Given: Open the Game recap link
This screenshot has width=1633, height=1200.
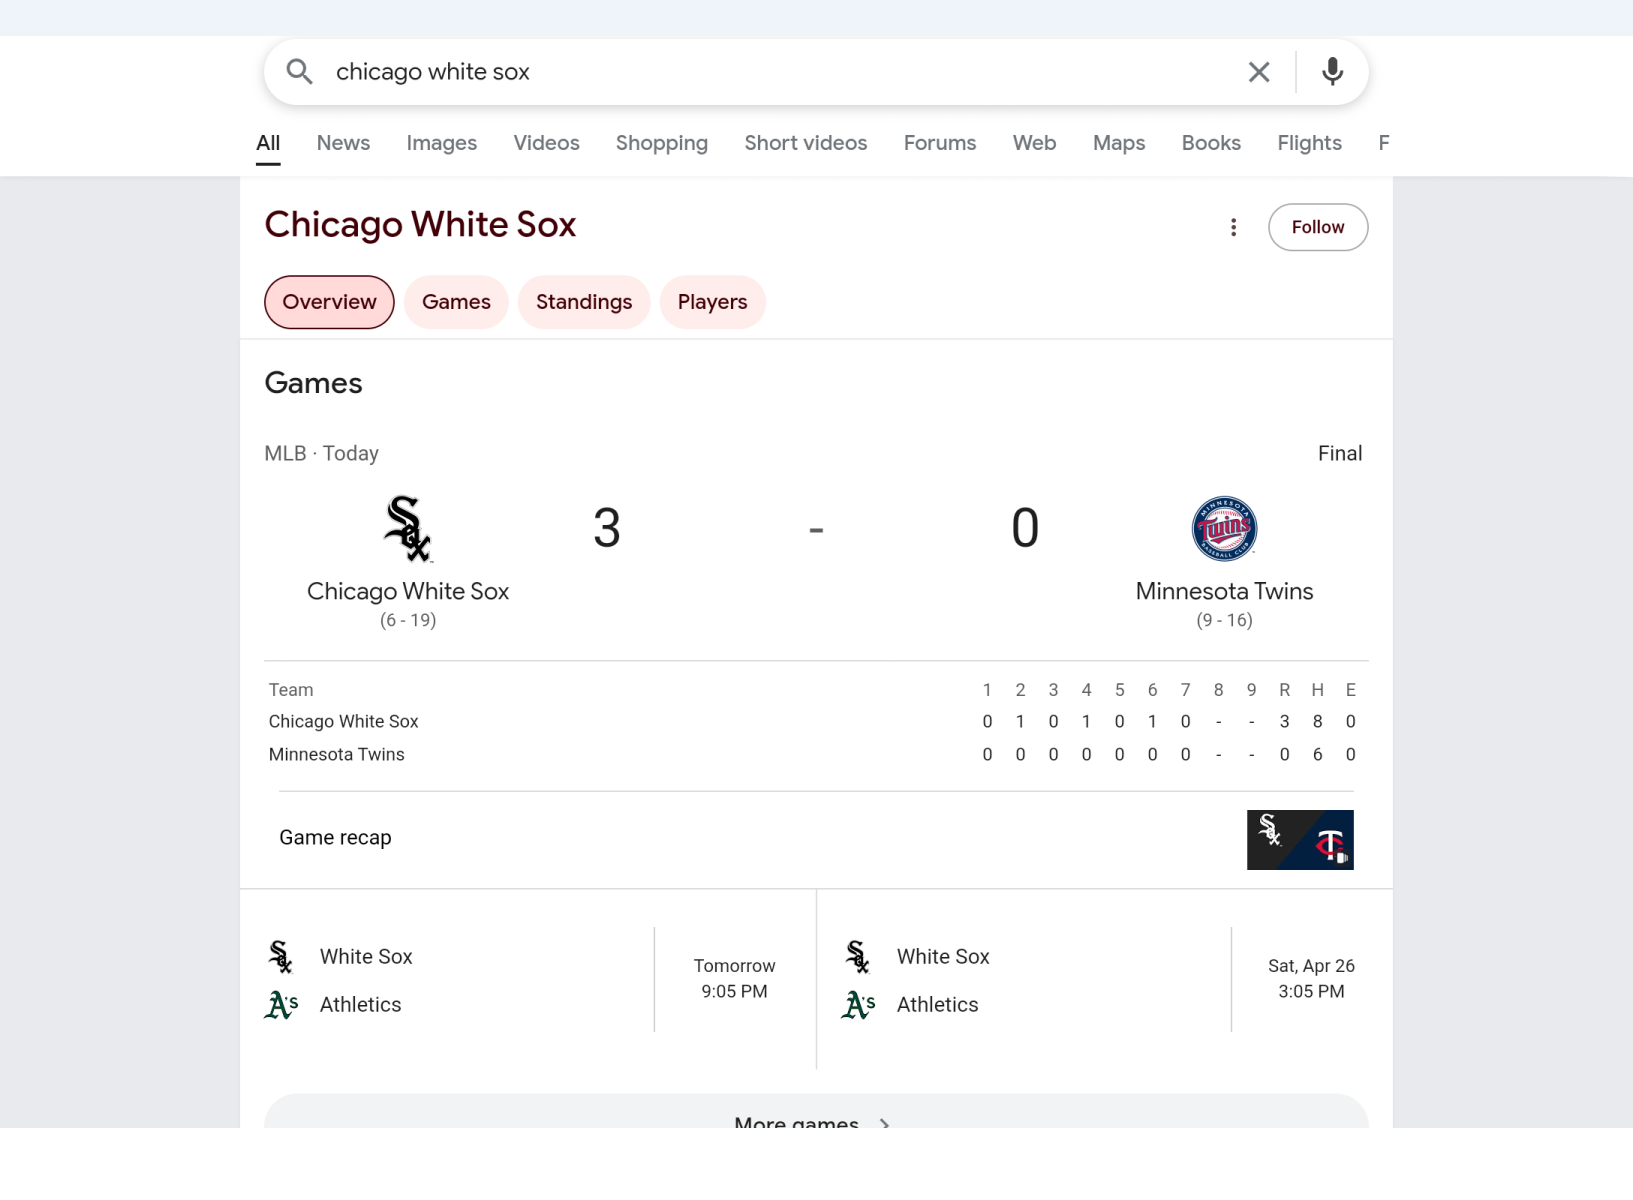Looking at the screenshot, I should tap(335, 838).
